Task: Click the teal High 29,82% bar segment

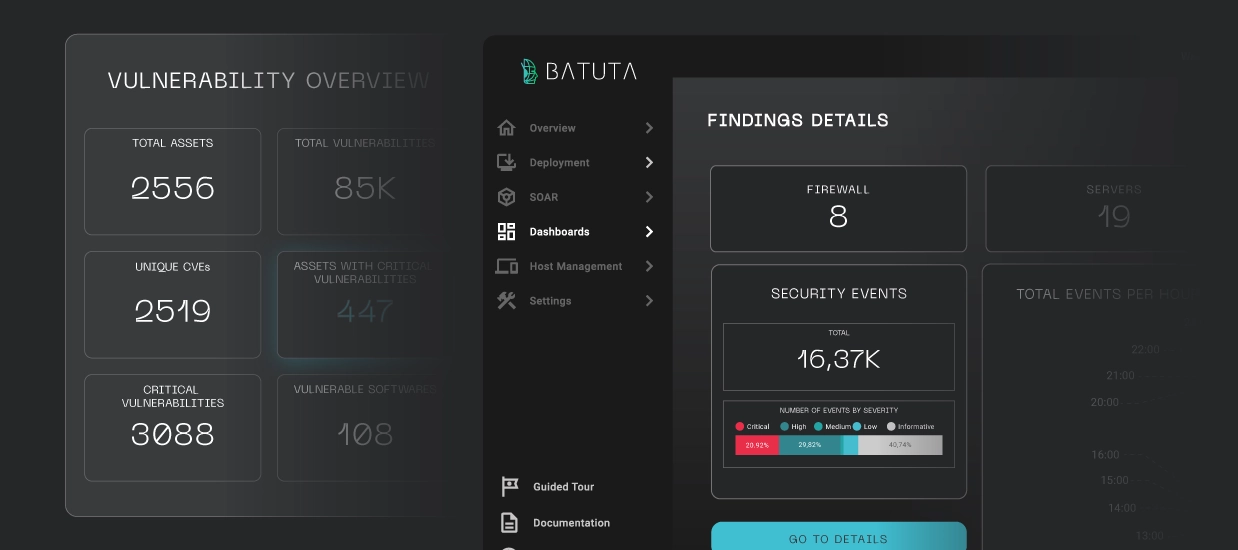Action: (x=810, y=445)
